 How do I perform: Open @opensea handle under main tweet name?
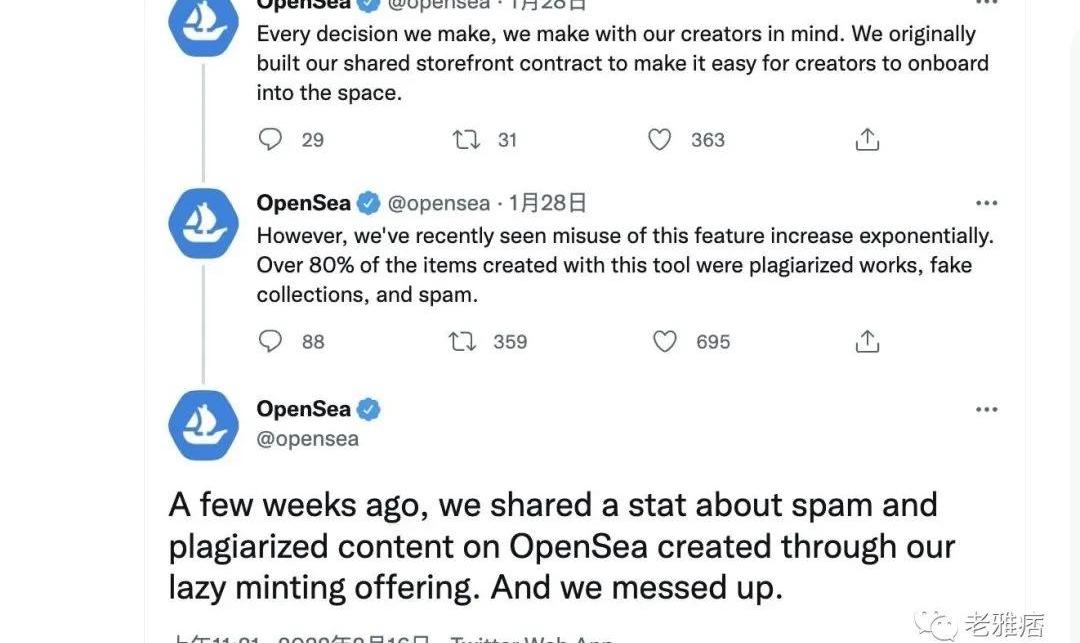[307, 439]
